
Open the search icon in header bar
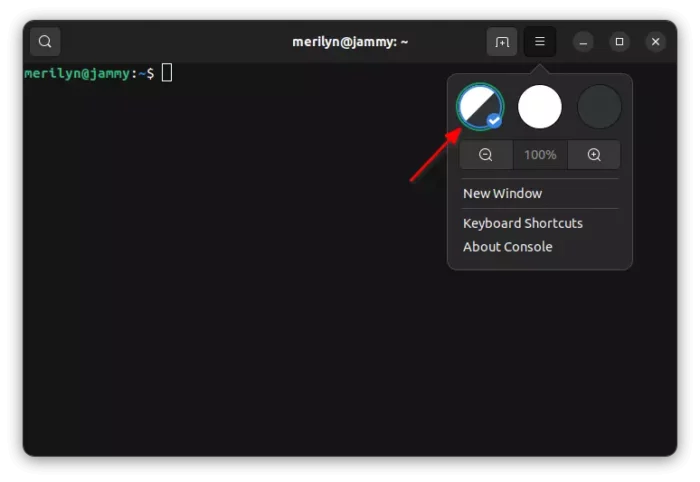coord(45,42)
